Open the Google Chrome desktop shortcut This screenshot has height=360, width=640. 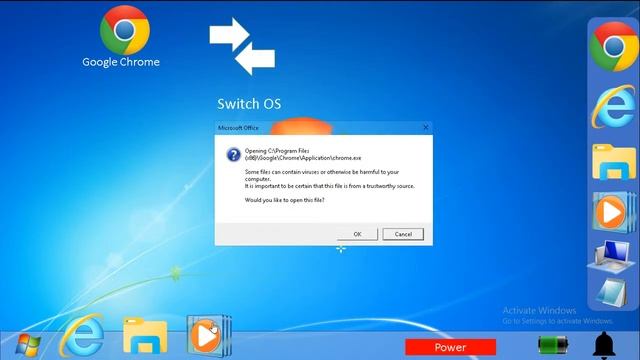(x=124, y=30)
